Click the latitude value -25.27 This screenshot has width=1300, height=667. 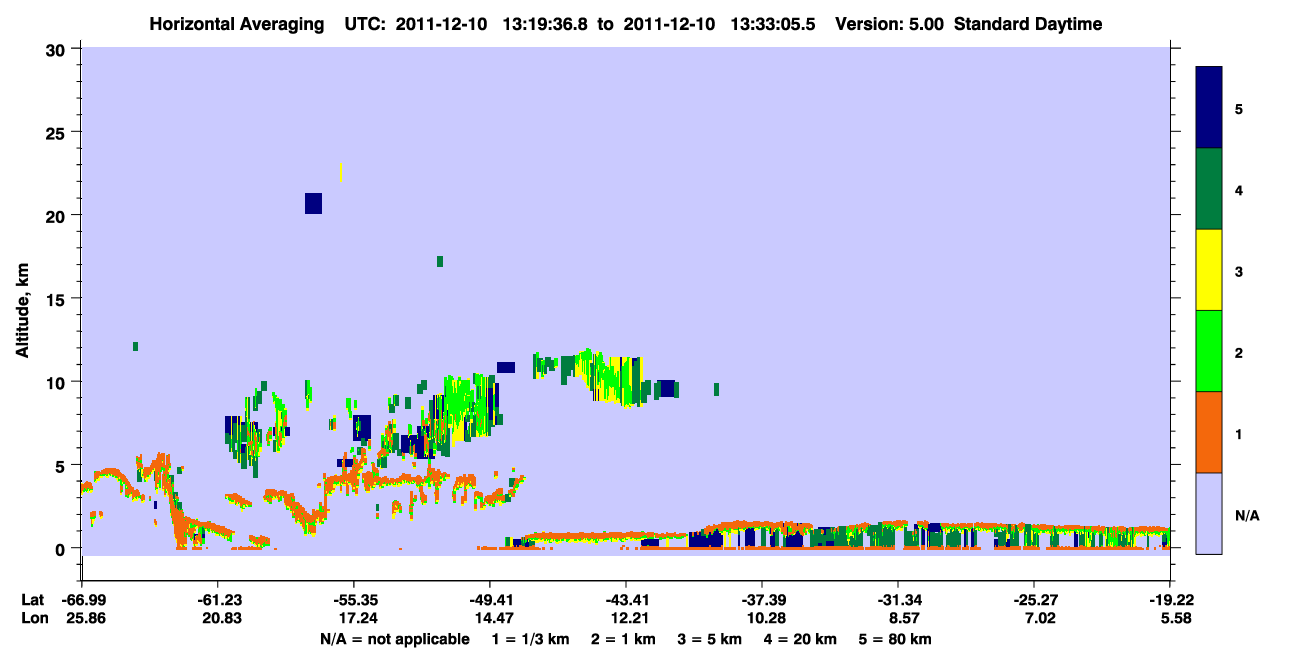(1034, 600)
